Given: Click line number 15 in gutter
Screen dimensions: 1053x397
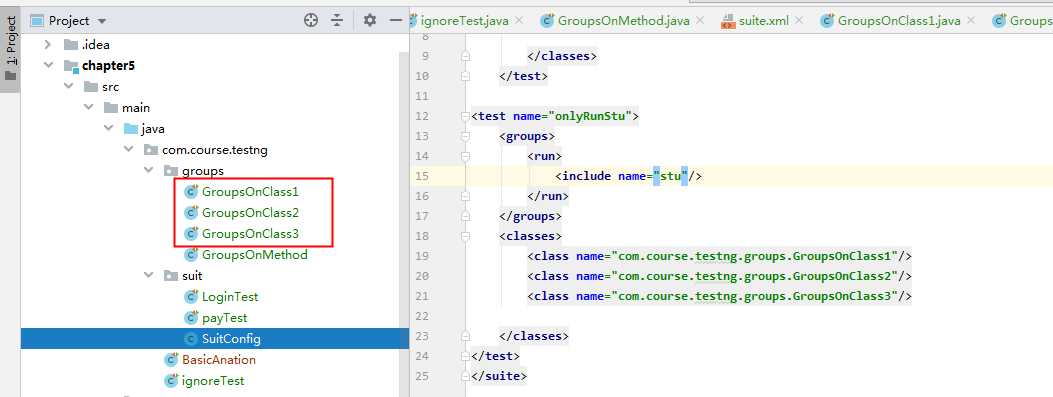Looking at the screenshot, I should [x=422, y=176].
